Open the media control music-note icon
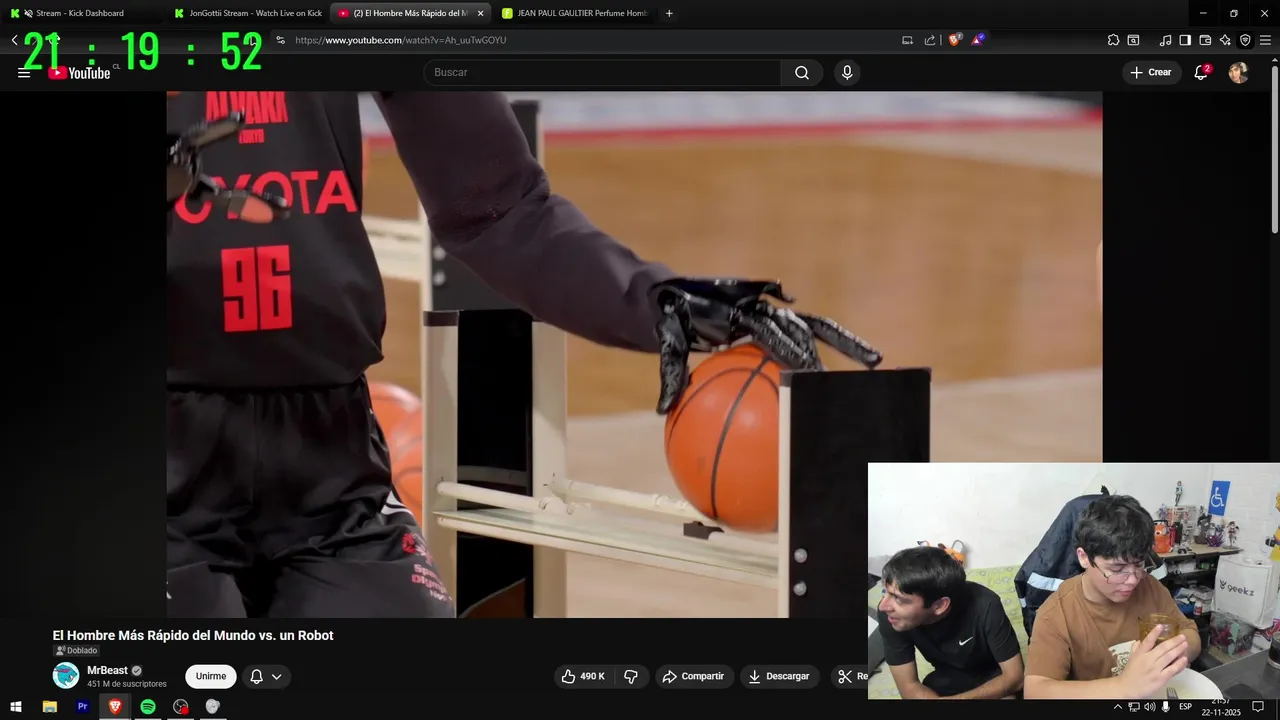Viewport: 1280px width, 720px height. point(1165,40)
